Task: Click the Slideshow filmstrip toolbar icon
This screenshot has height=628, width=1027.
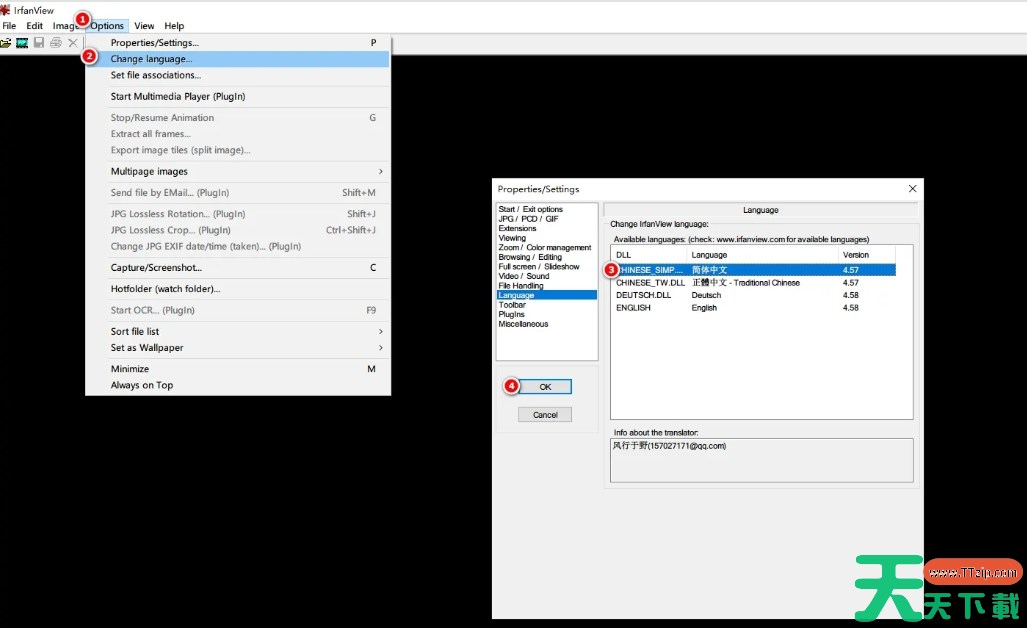Action: (x=22, y=43)
